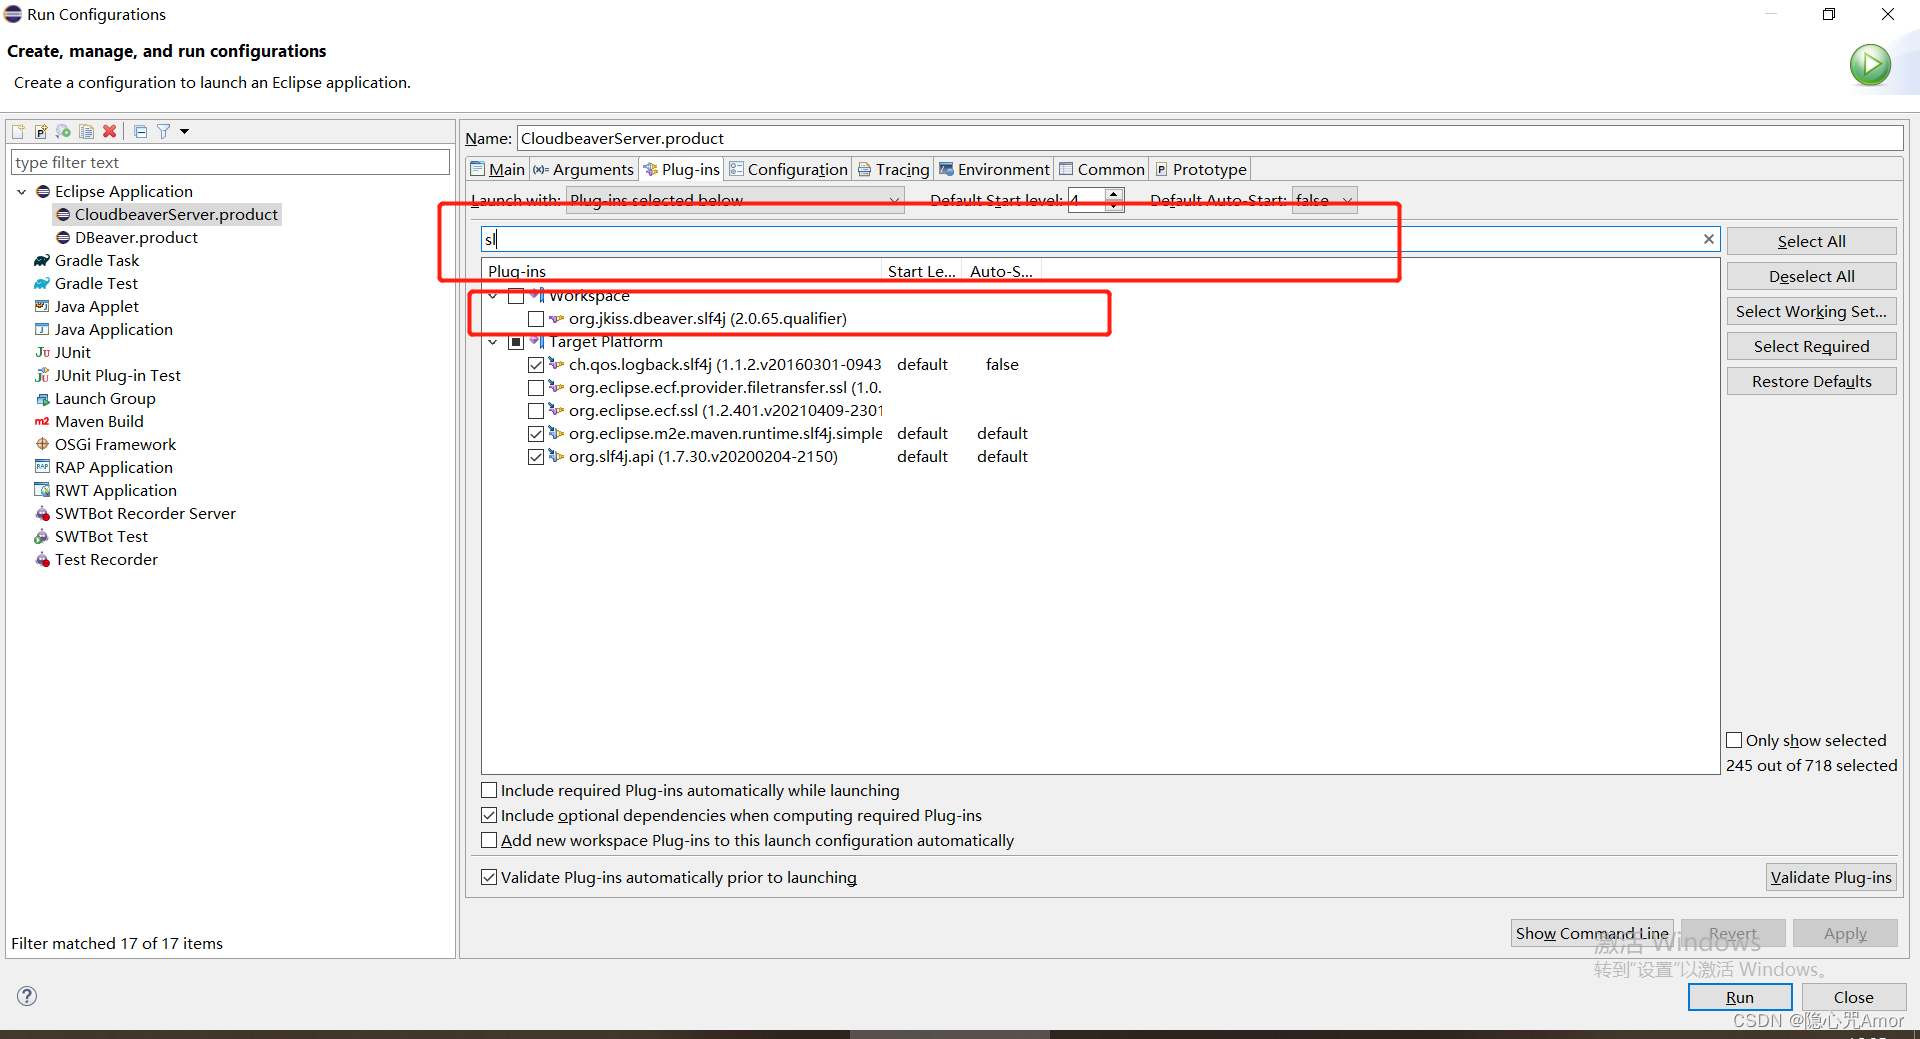Clear the plug-in filter with the X icon
The image size is (1920, 1039).
pyautogui.click(x=1709, y=239)
